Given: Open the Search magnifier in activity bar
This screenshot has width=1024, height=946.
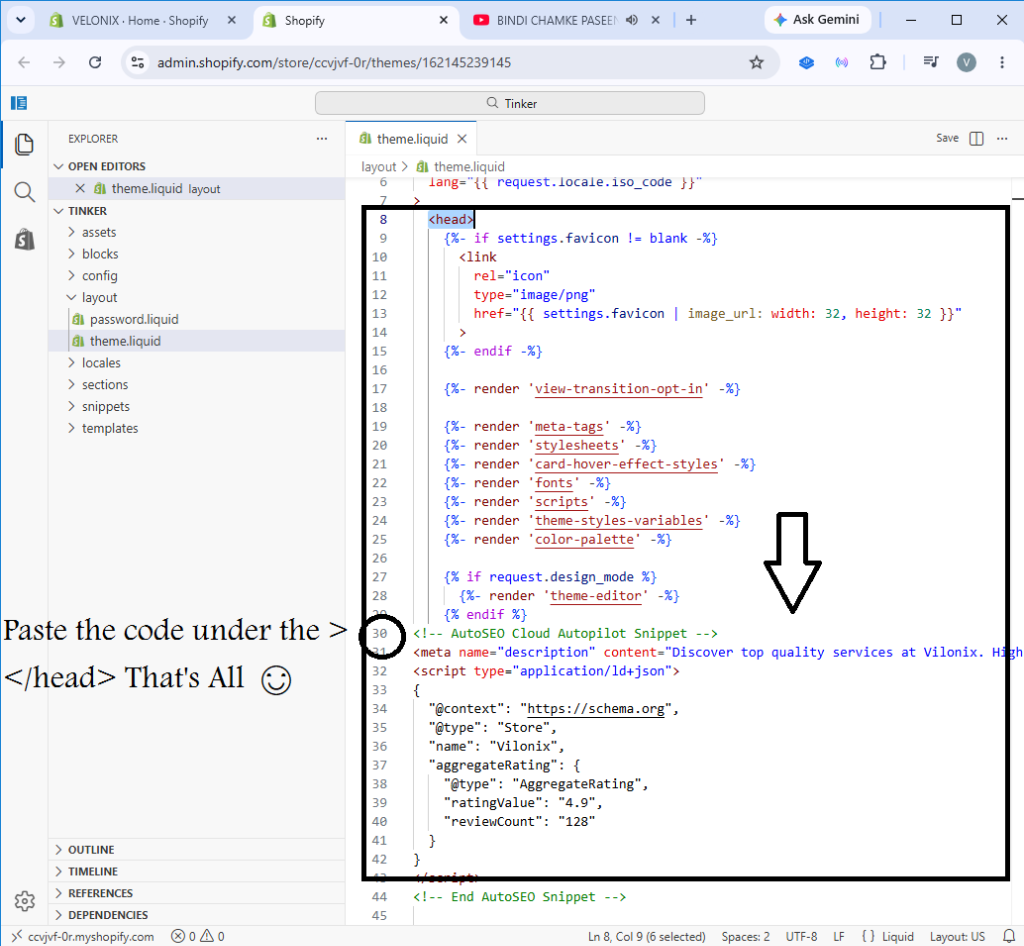Looking at the screenshot, I should tap(24, 192).
